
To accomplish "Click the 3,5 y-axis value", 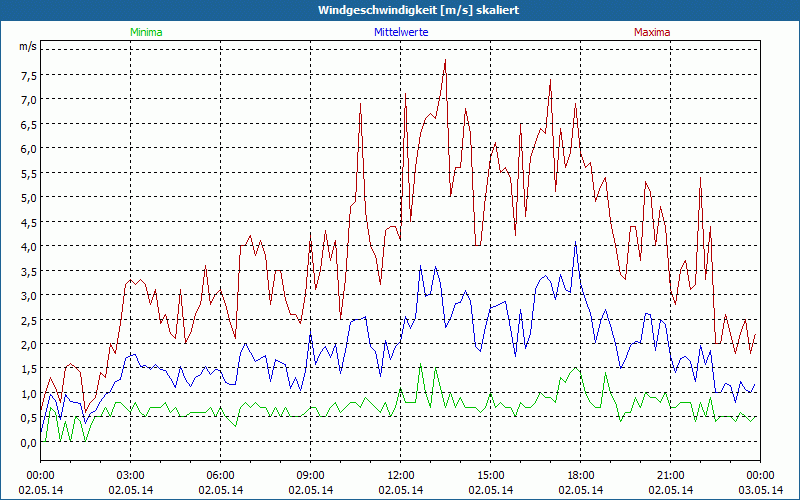I will coord(29,271).
